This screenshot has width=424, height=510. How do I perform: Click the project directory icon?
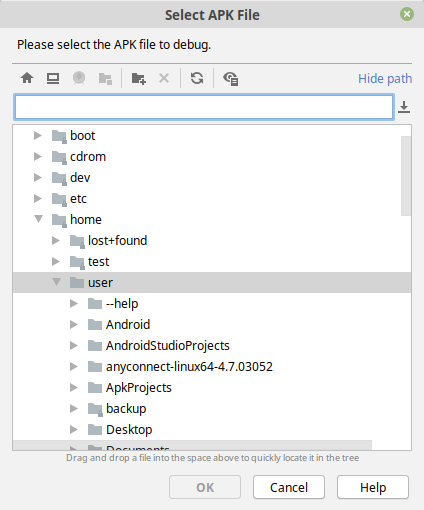point(79,78)
